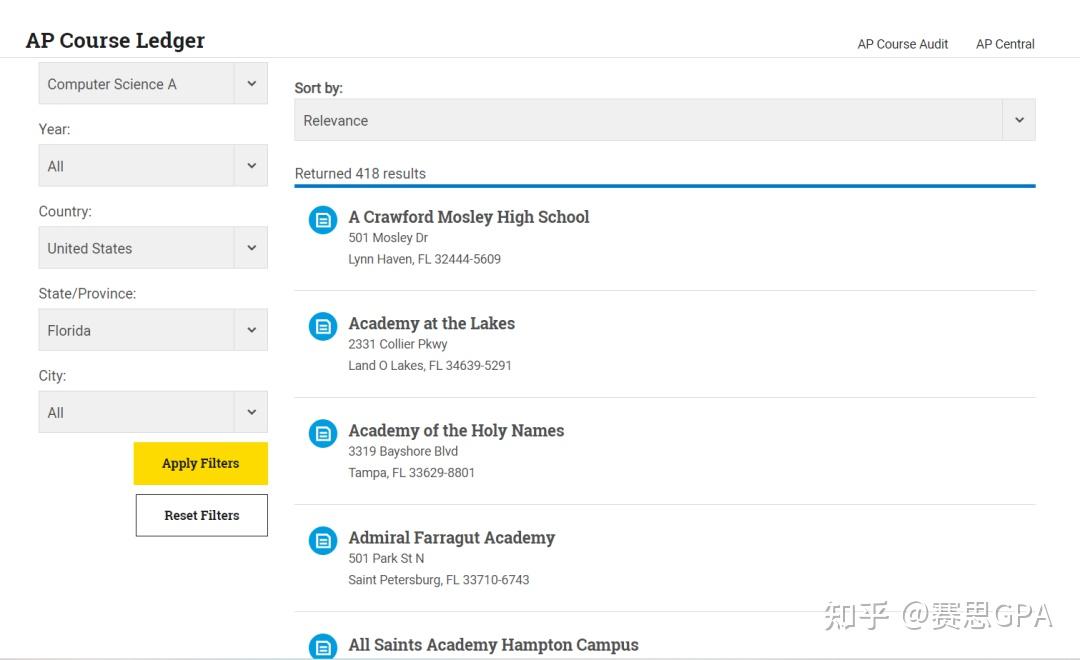The width and height of the screenshot is (1080, 660).
Task: Click document icon beside Admiral Farragut Academy
Action: tap(322, 540)
